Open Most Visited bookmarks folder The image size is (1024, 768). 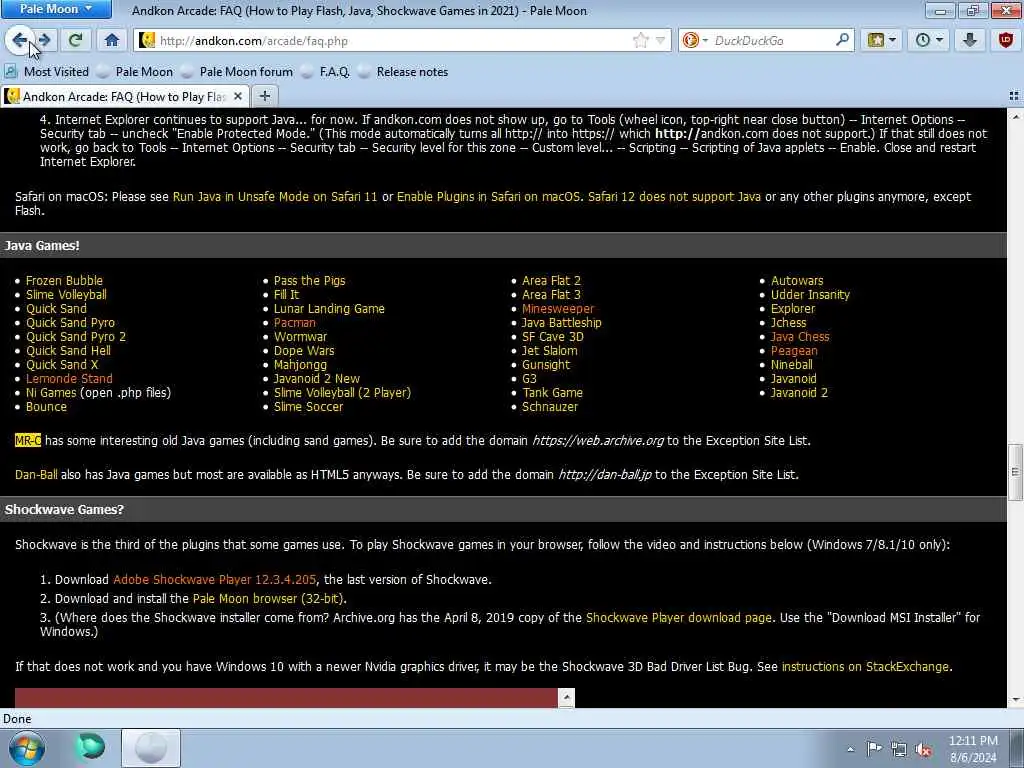(47, 72)
